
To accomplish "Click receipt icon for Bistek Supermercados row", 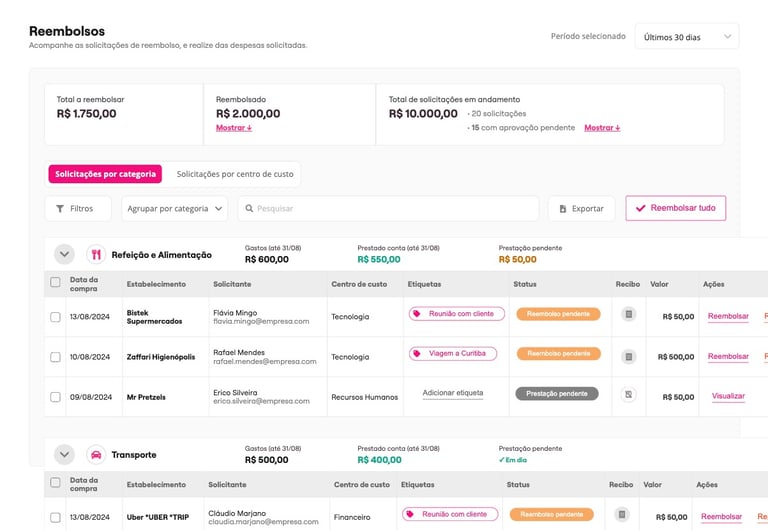I will pos(628,315).
